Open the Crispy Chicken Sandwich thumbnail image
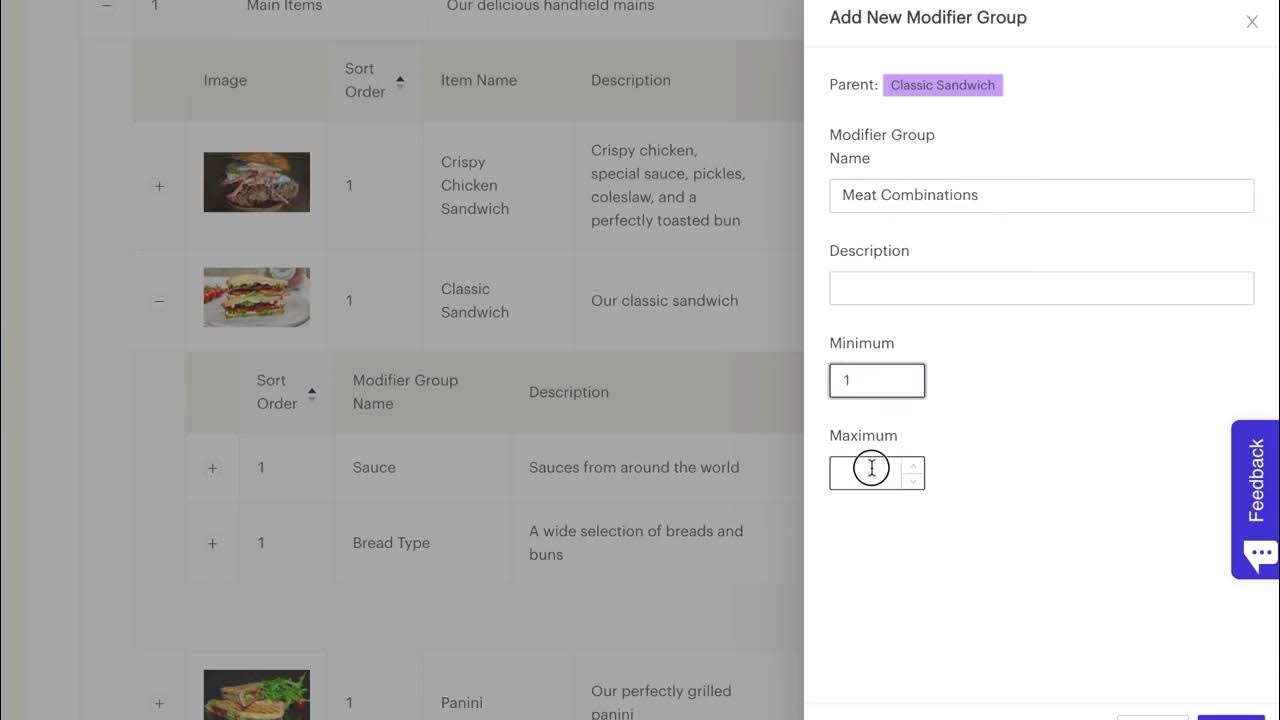Image resolution: width=1280 pixels, height=720 pixels. pos(256,182)
